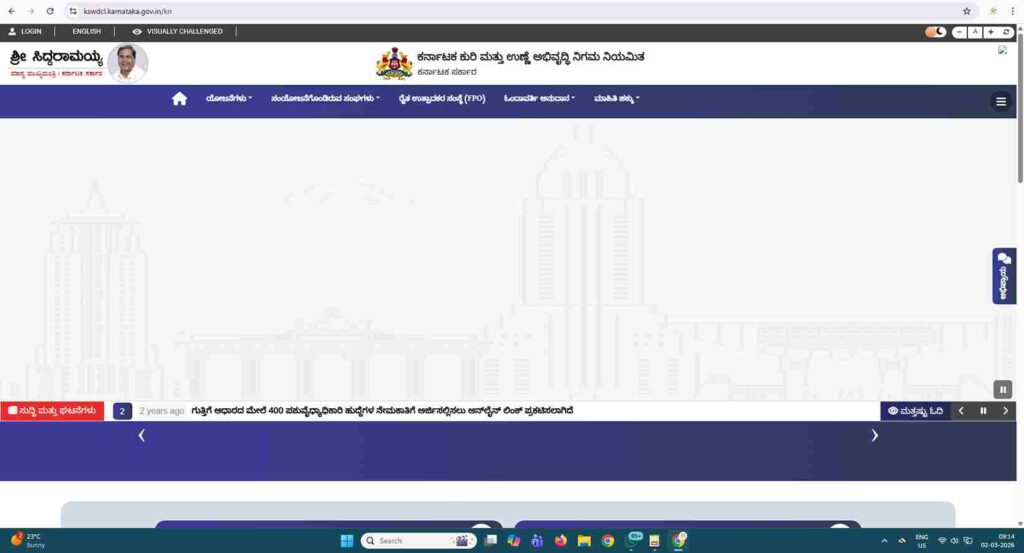This screenshot has height=553, width=1024.
Task: Click the decrease font size minus button
Action: click(960, 32)
